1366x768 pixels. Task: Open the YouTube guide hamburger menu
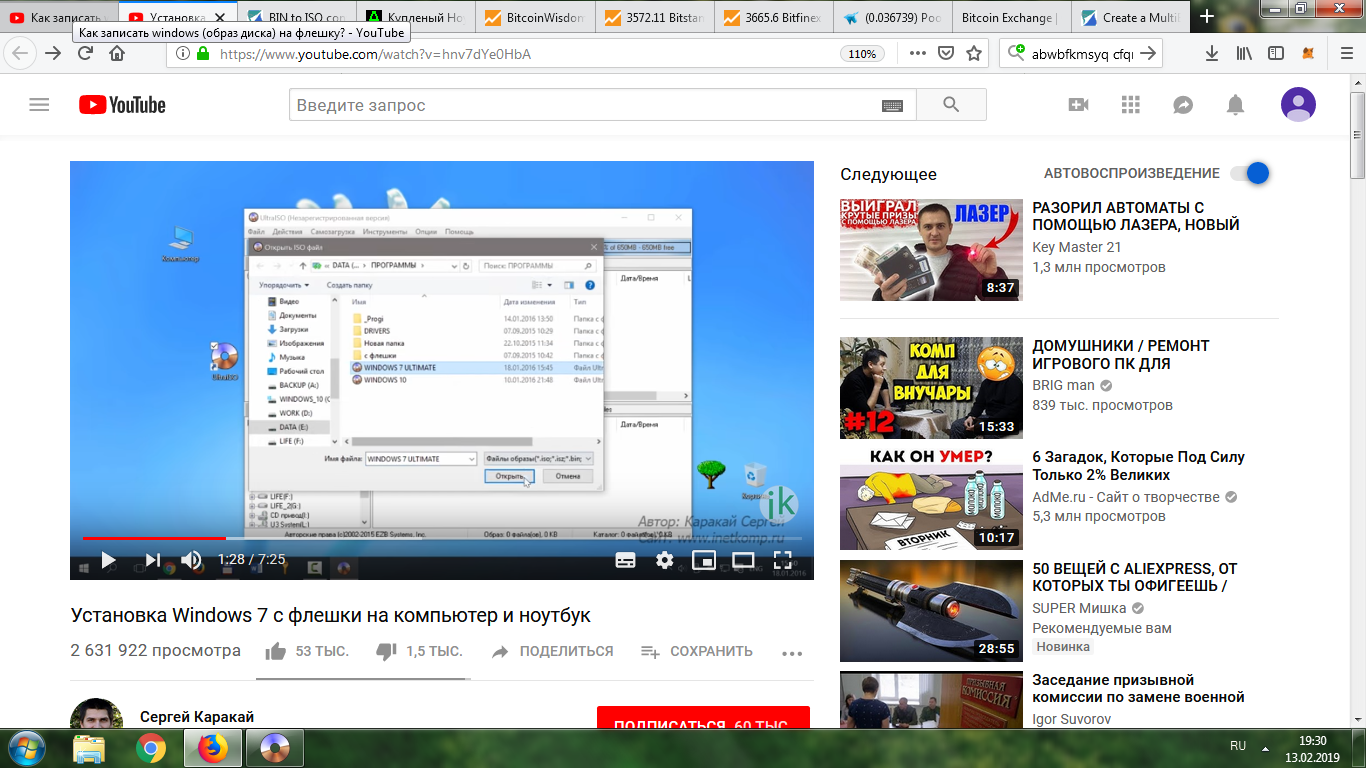tap(39, 104)
